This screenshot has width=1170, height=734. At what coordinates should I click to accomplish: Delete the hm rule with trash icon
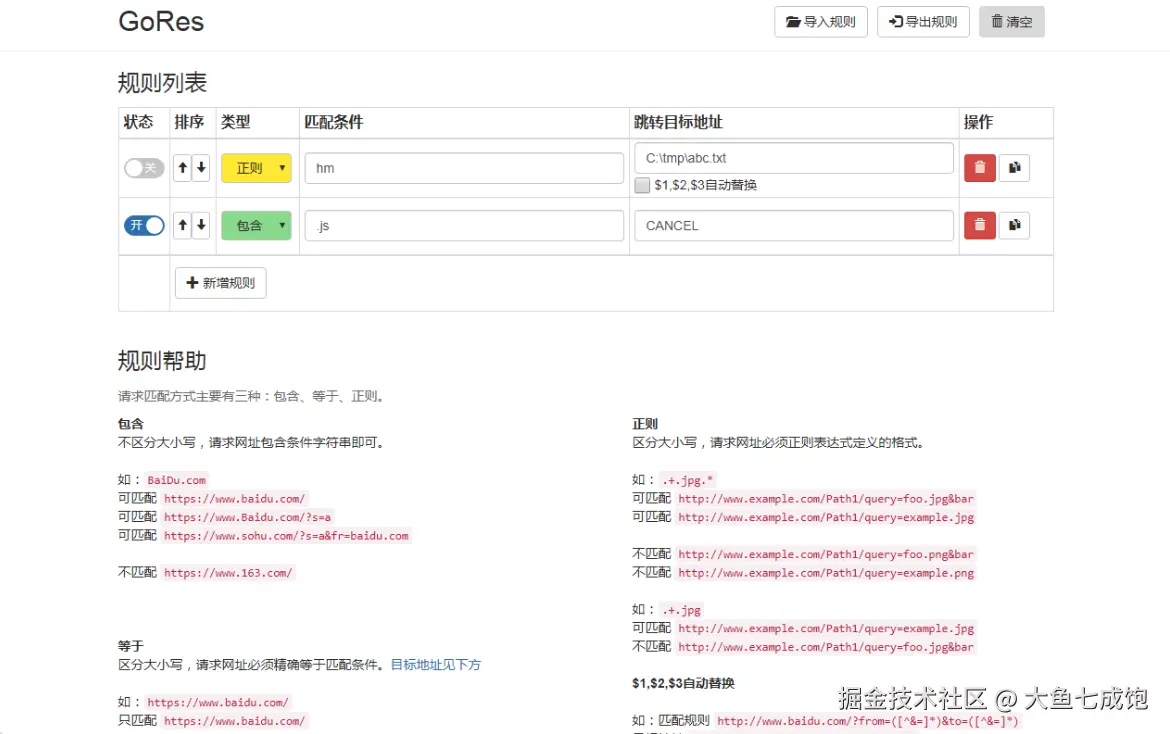point(980,168)
